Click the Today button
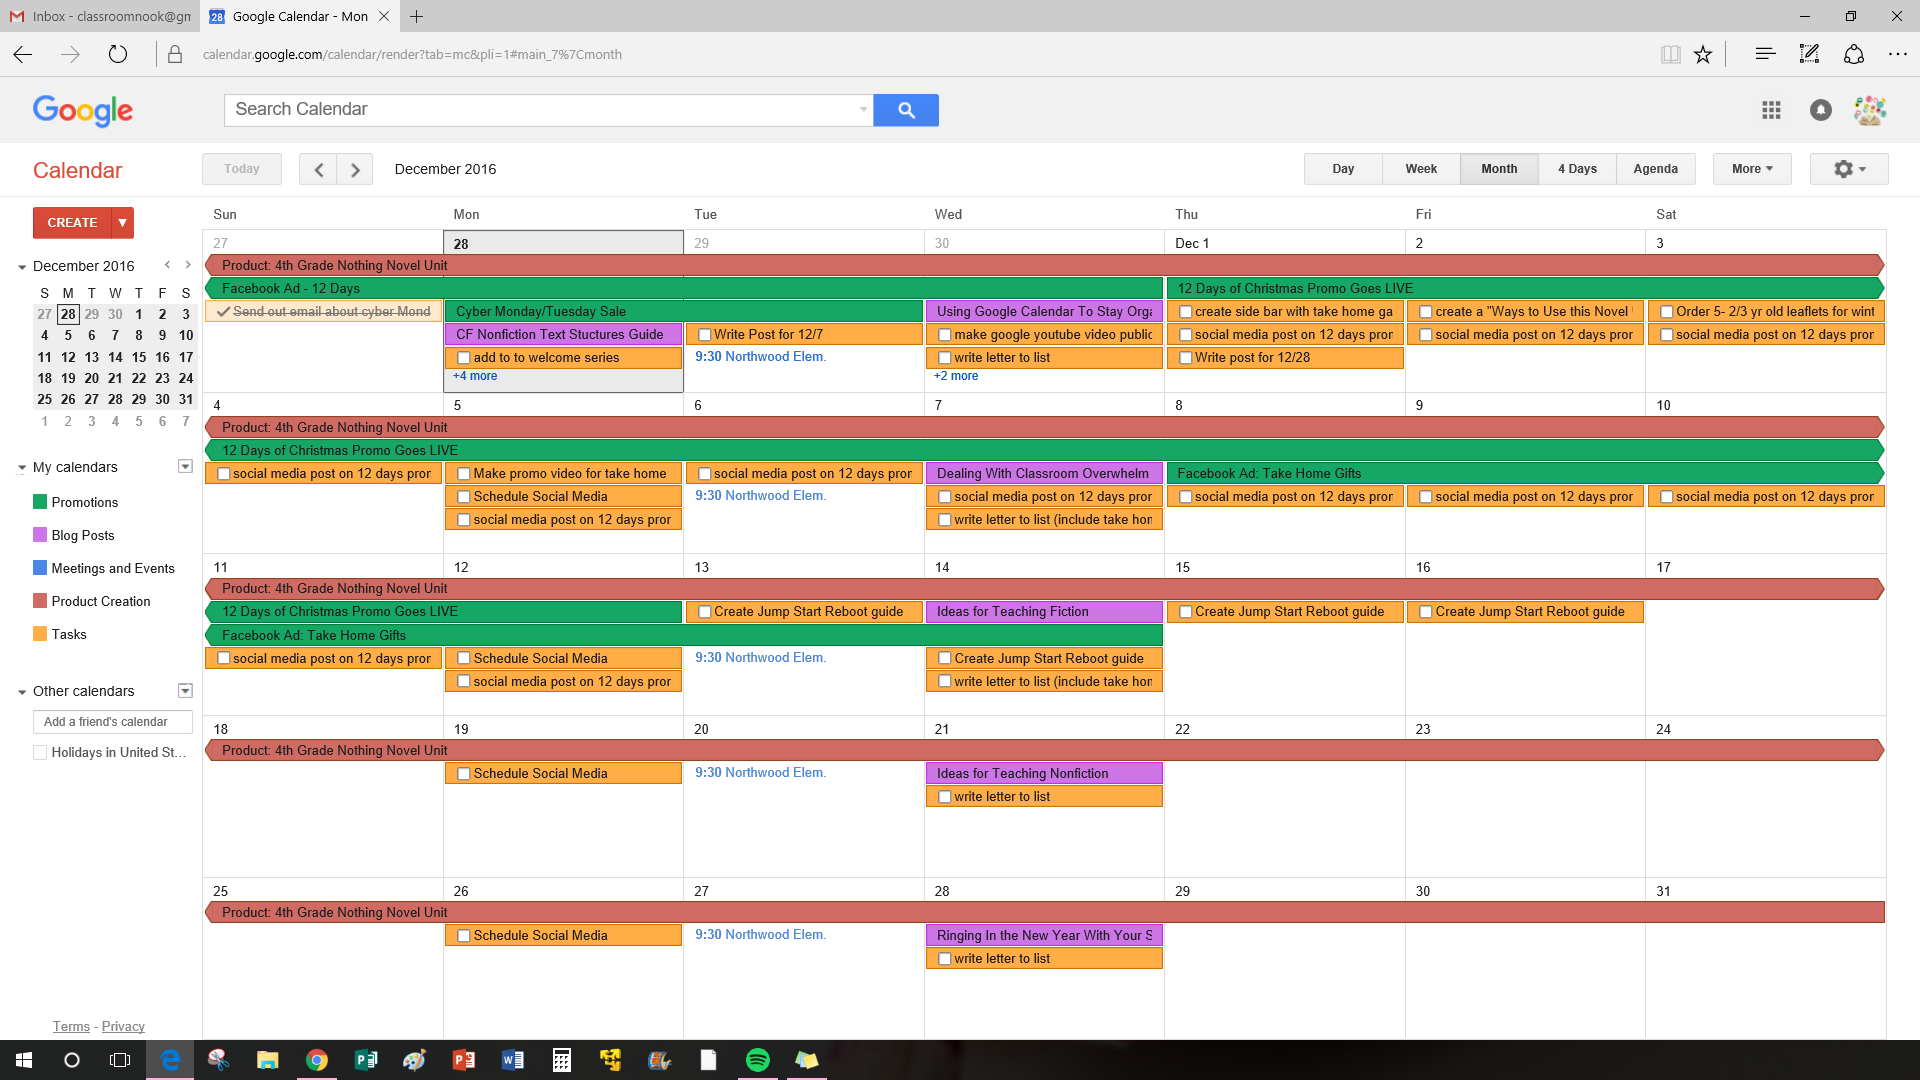This screenshot has width=1920, height=1080. (x=241, y=168)
